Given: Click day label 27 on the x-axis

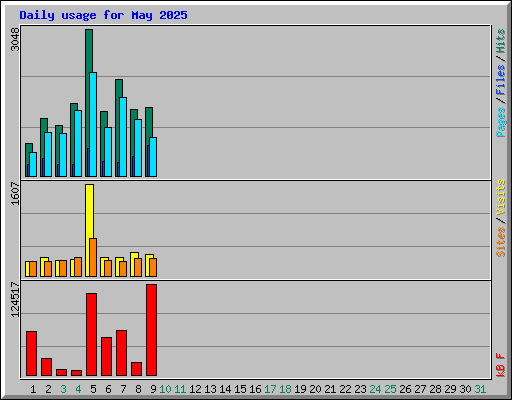Looking at the screenshot, I should click(420, 389).
